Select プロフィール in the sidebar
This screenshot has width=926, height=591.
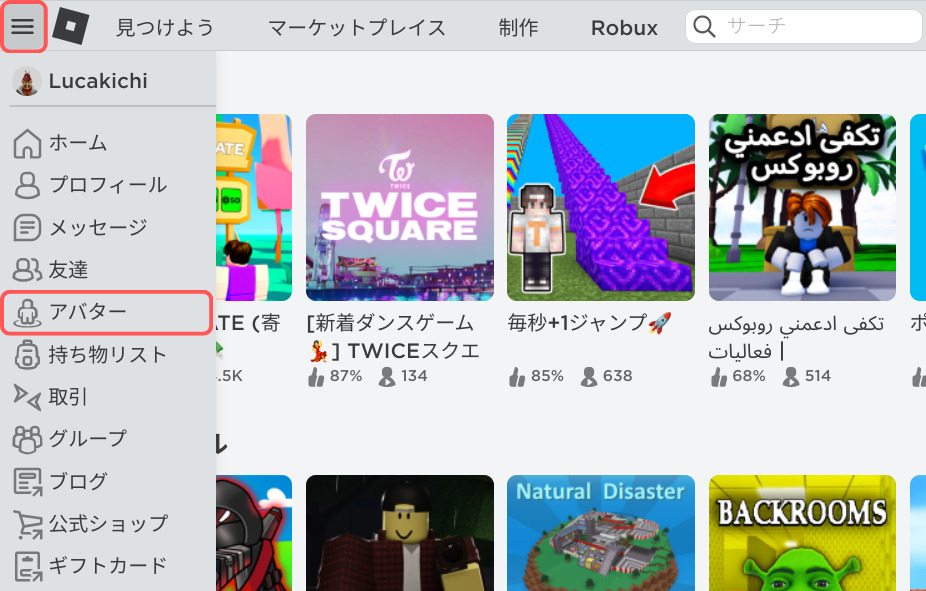108,185
